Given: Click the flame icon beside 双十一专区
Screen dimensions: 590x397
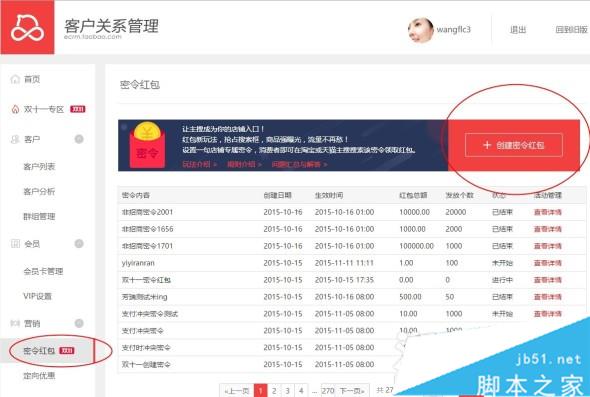Looking at the screenshot, I should (15, 109).
